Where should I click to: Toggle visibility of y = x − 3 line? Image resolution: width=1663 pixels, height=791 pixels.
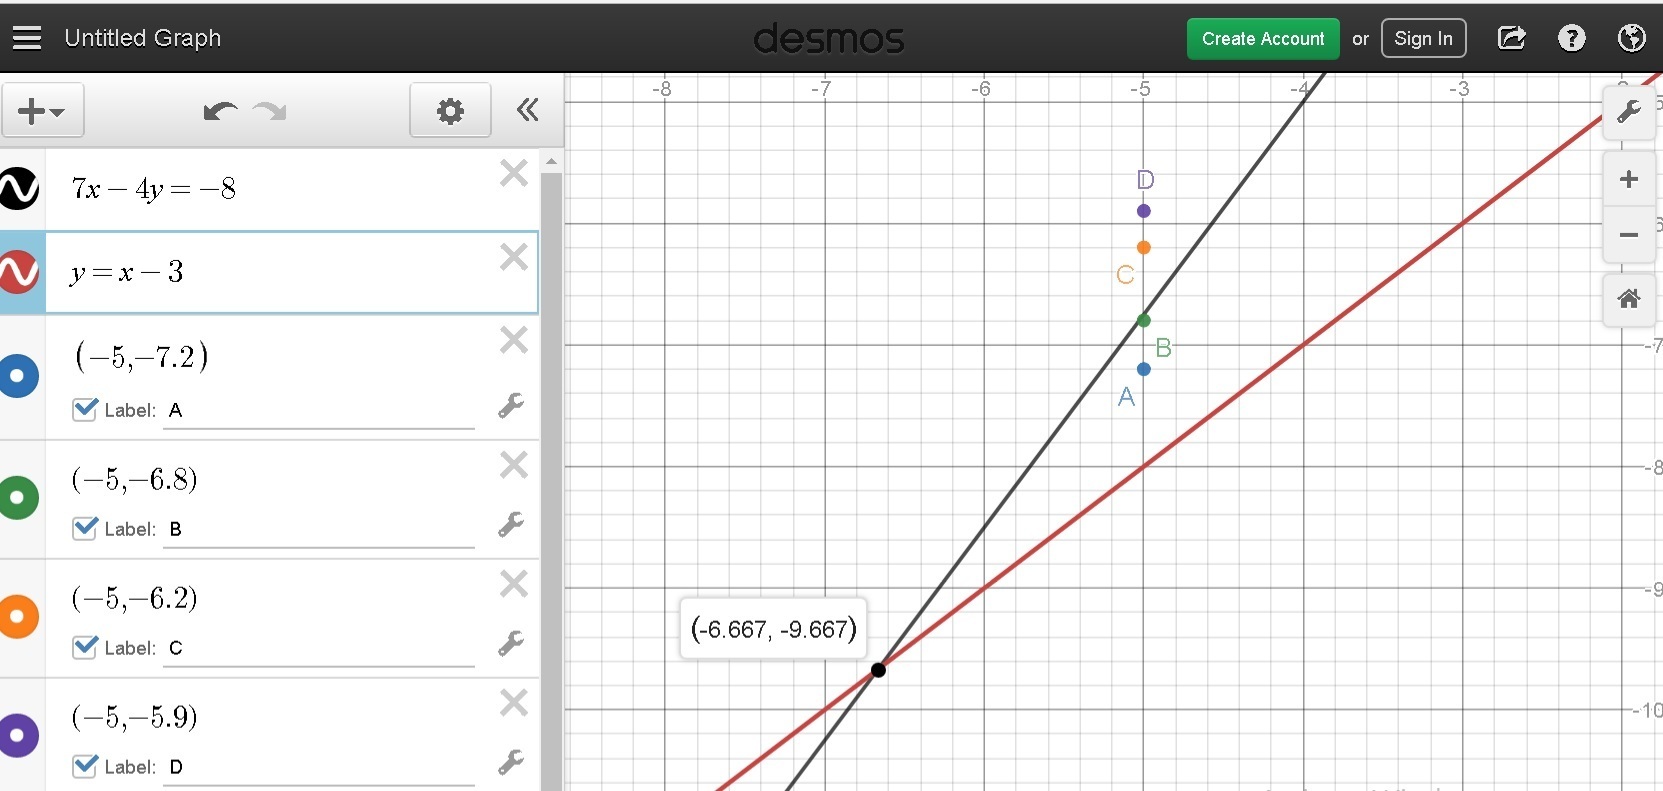pos(19,272)
